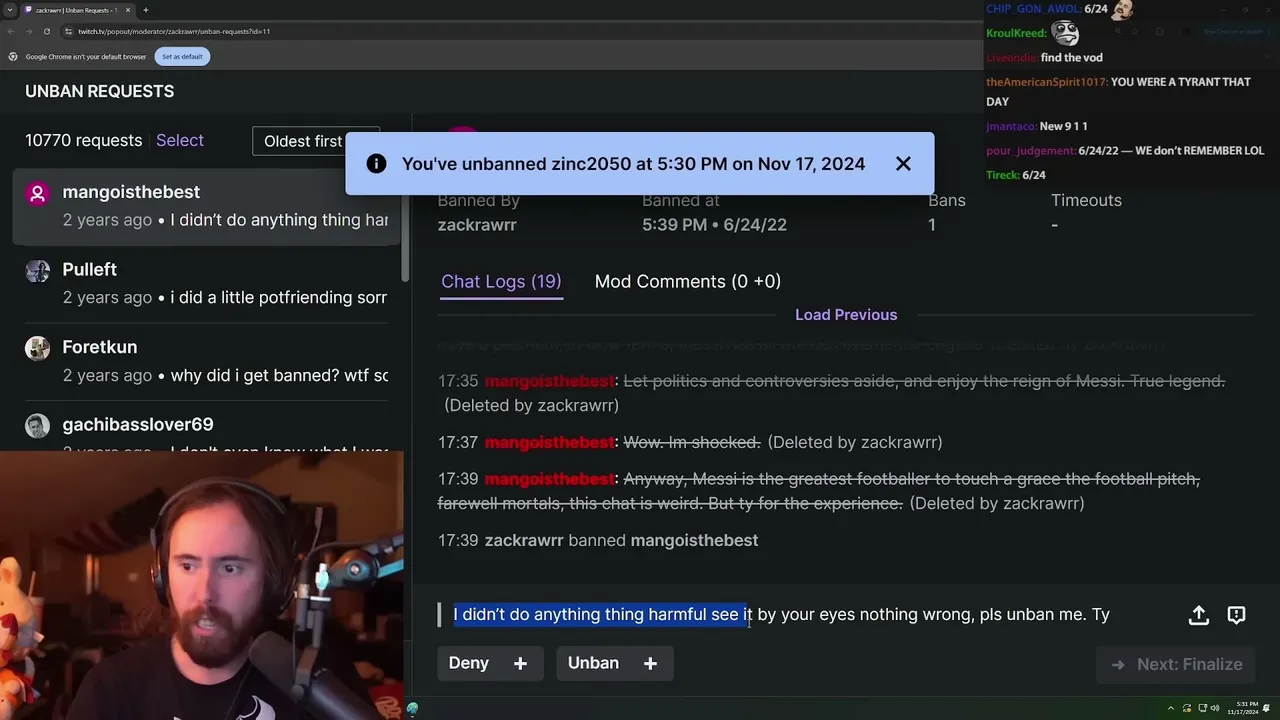The width and height of the screenshot is (1280, 720).
Task: Click the 10770 requests count
Action: [x=84, y=141]
